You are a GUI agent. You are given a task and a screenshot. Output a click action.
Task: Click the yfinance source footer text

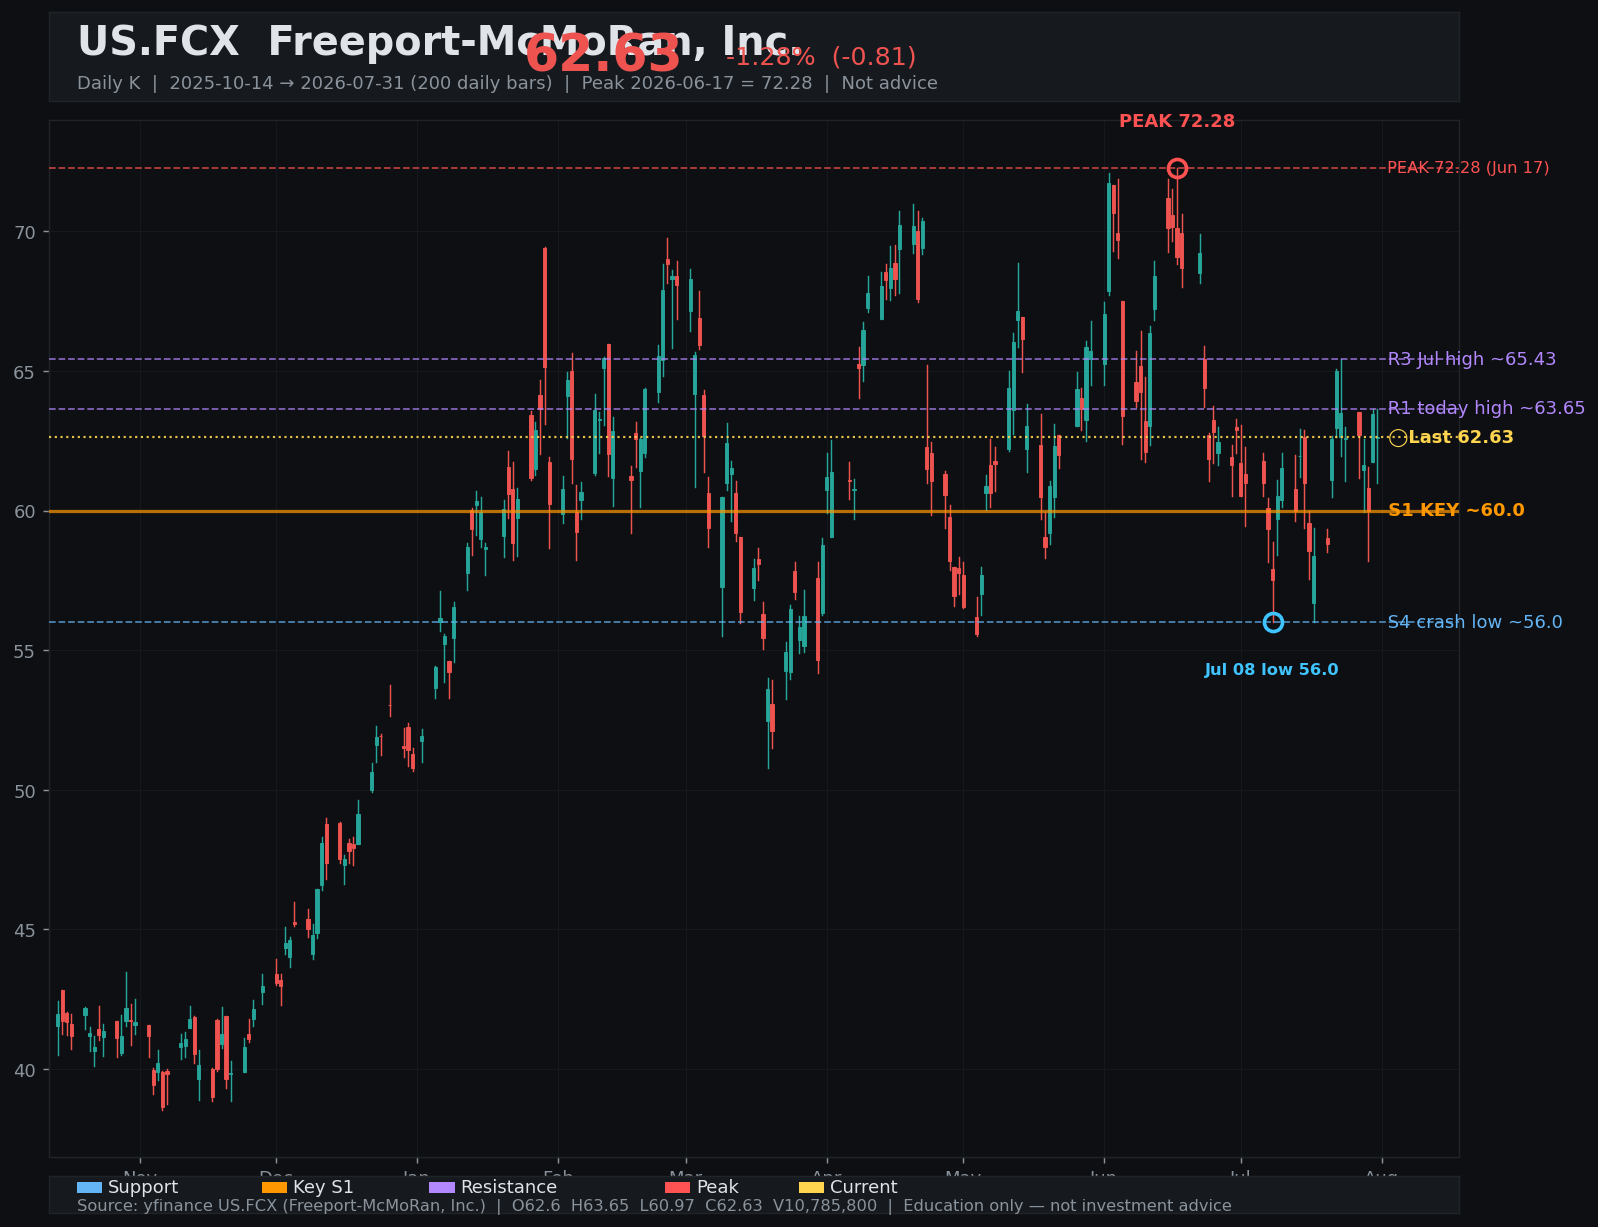click(x=654, y=1206)
